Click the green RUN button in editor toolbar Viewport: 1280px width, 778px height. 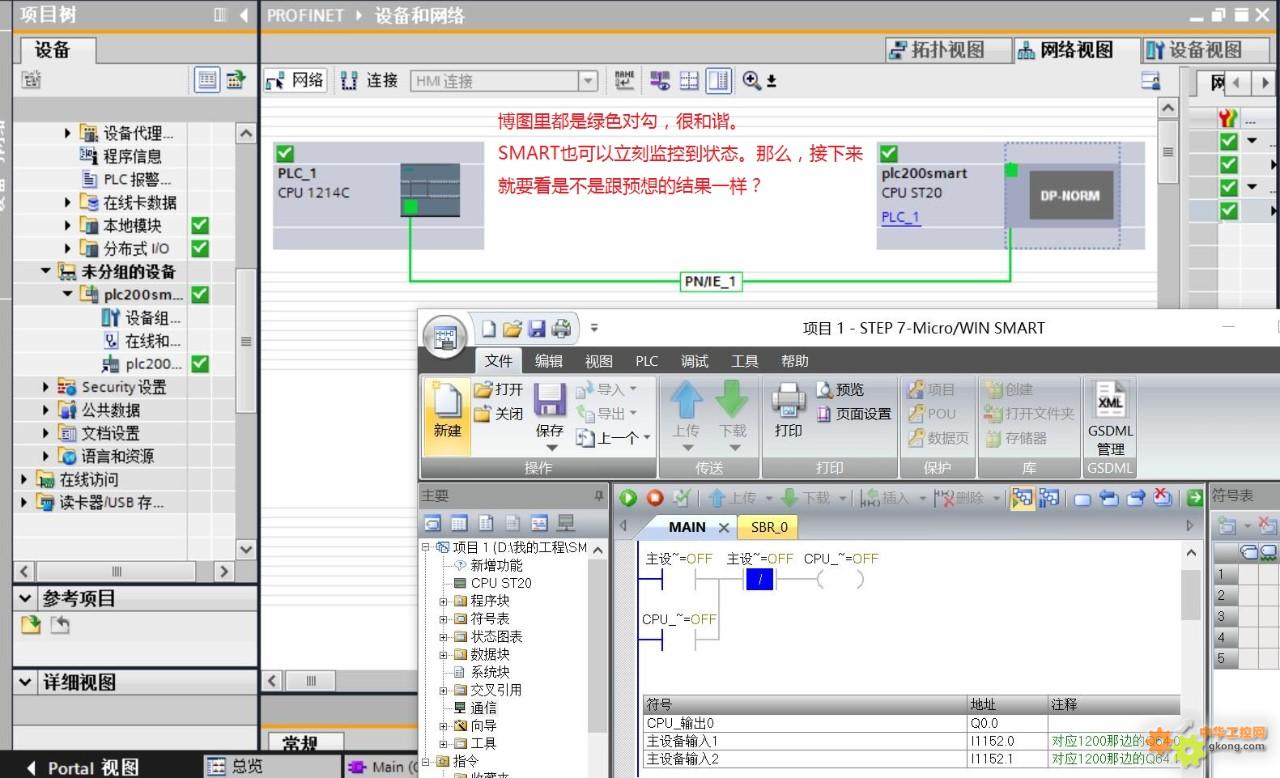click(629, 497)
